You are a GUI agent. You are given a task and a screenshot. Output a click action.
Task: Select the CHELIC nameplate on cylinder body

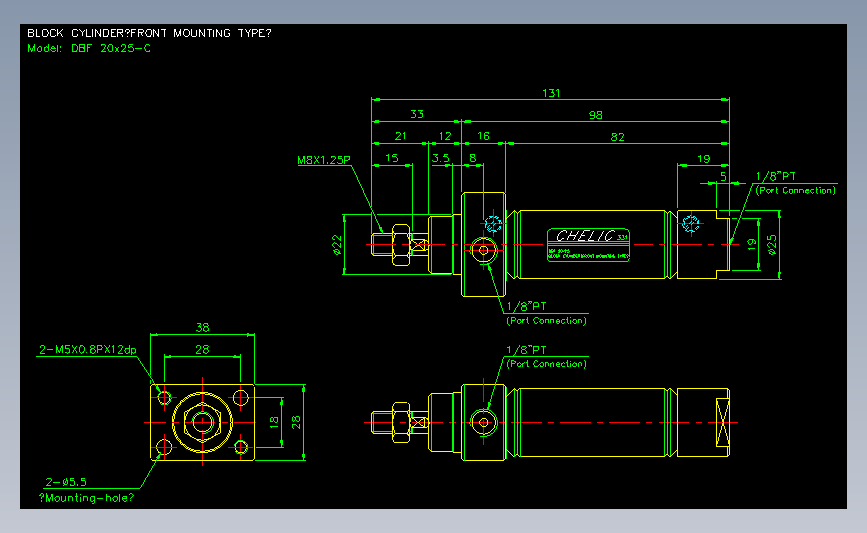(588, 244)
